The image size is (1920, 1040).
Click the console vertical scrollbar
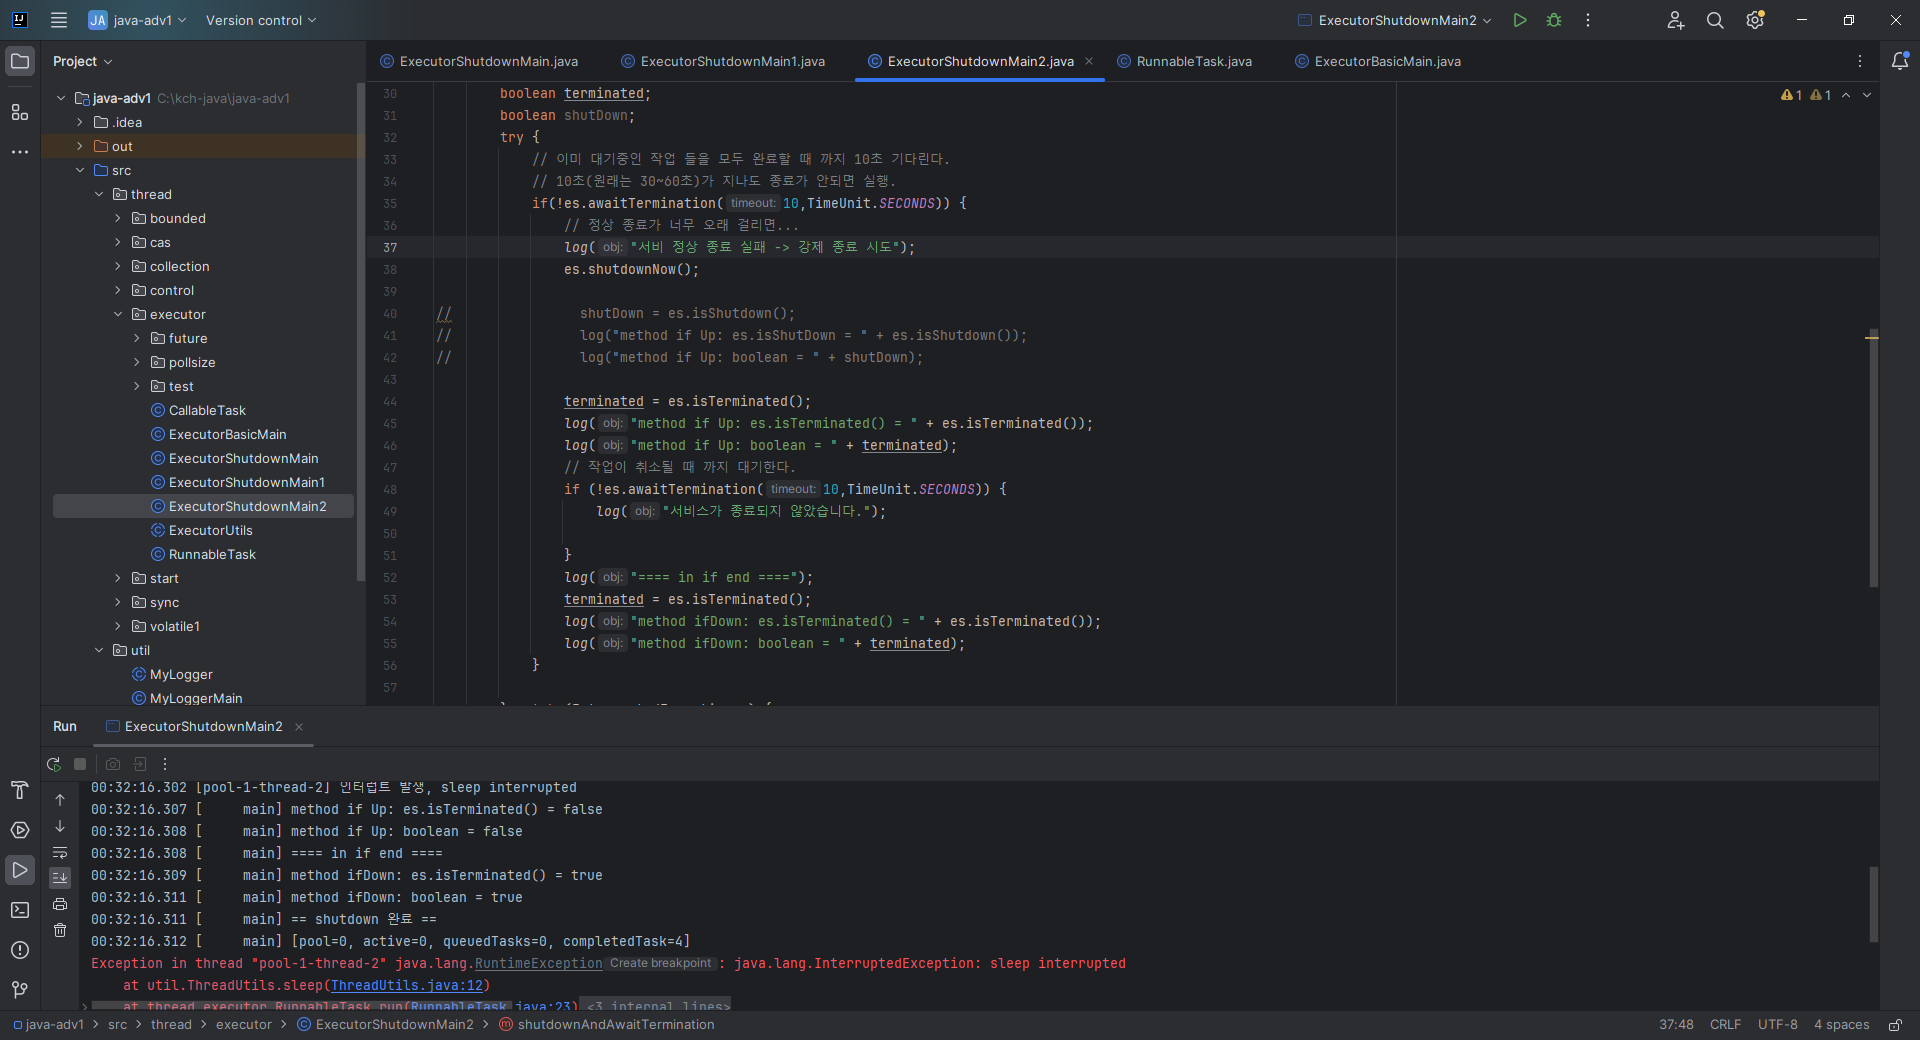click(1874, 904)
